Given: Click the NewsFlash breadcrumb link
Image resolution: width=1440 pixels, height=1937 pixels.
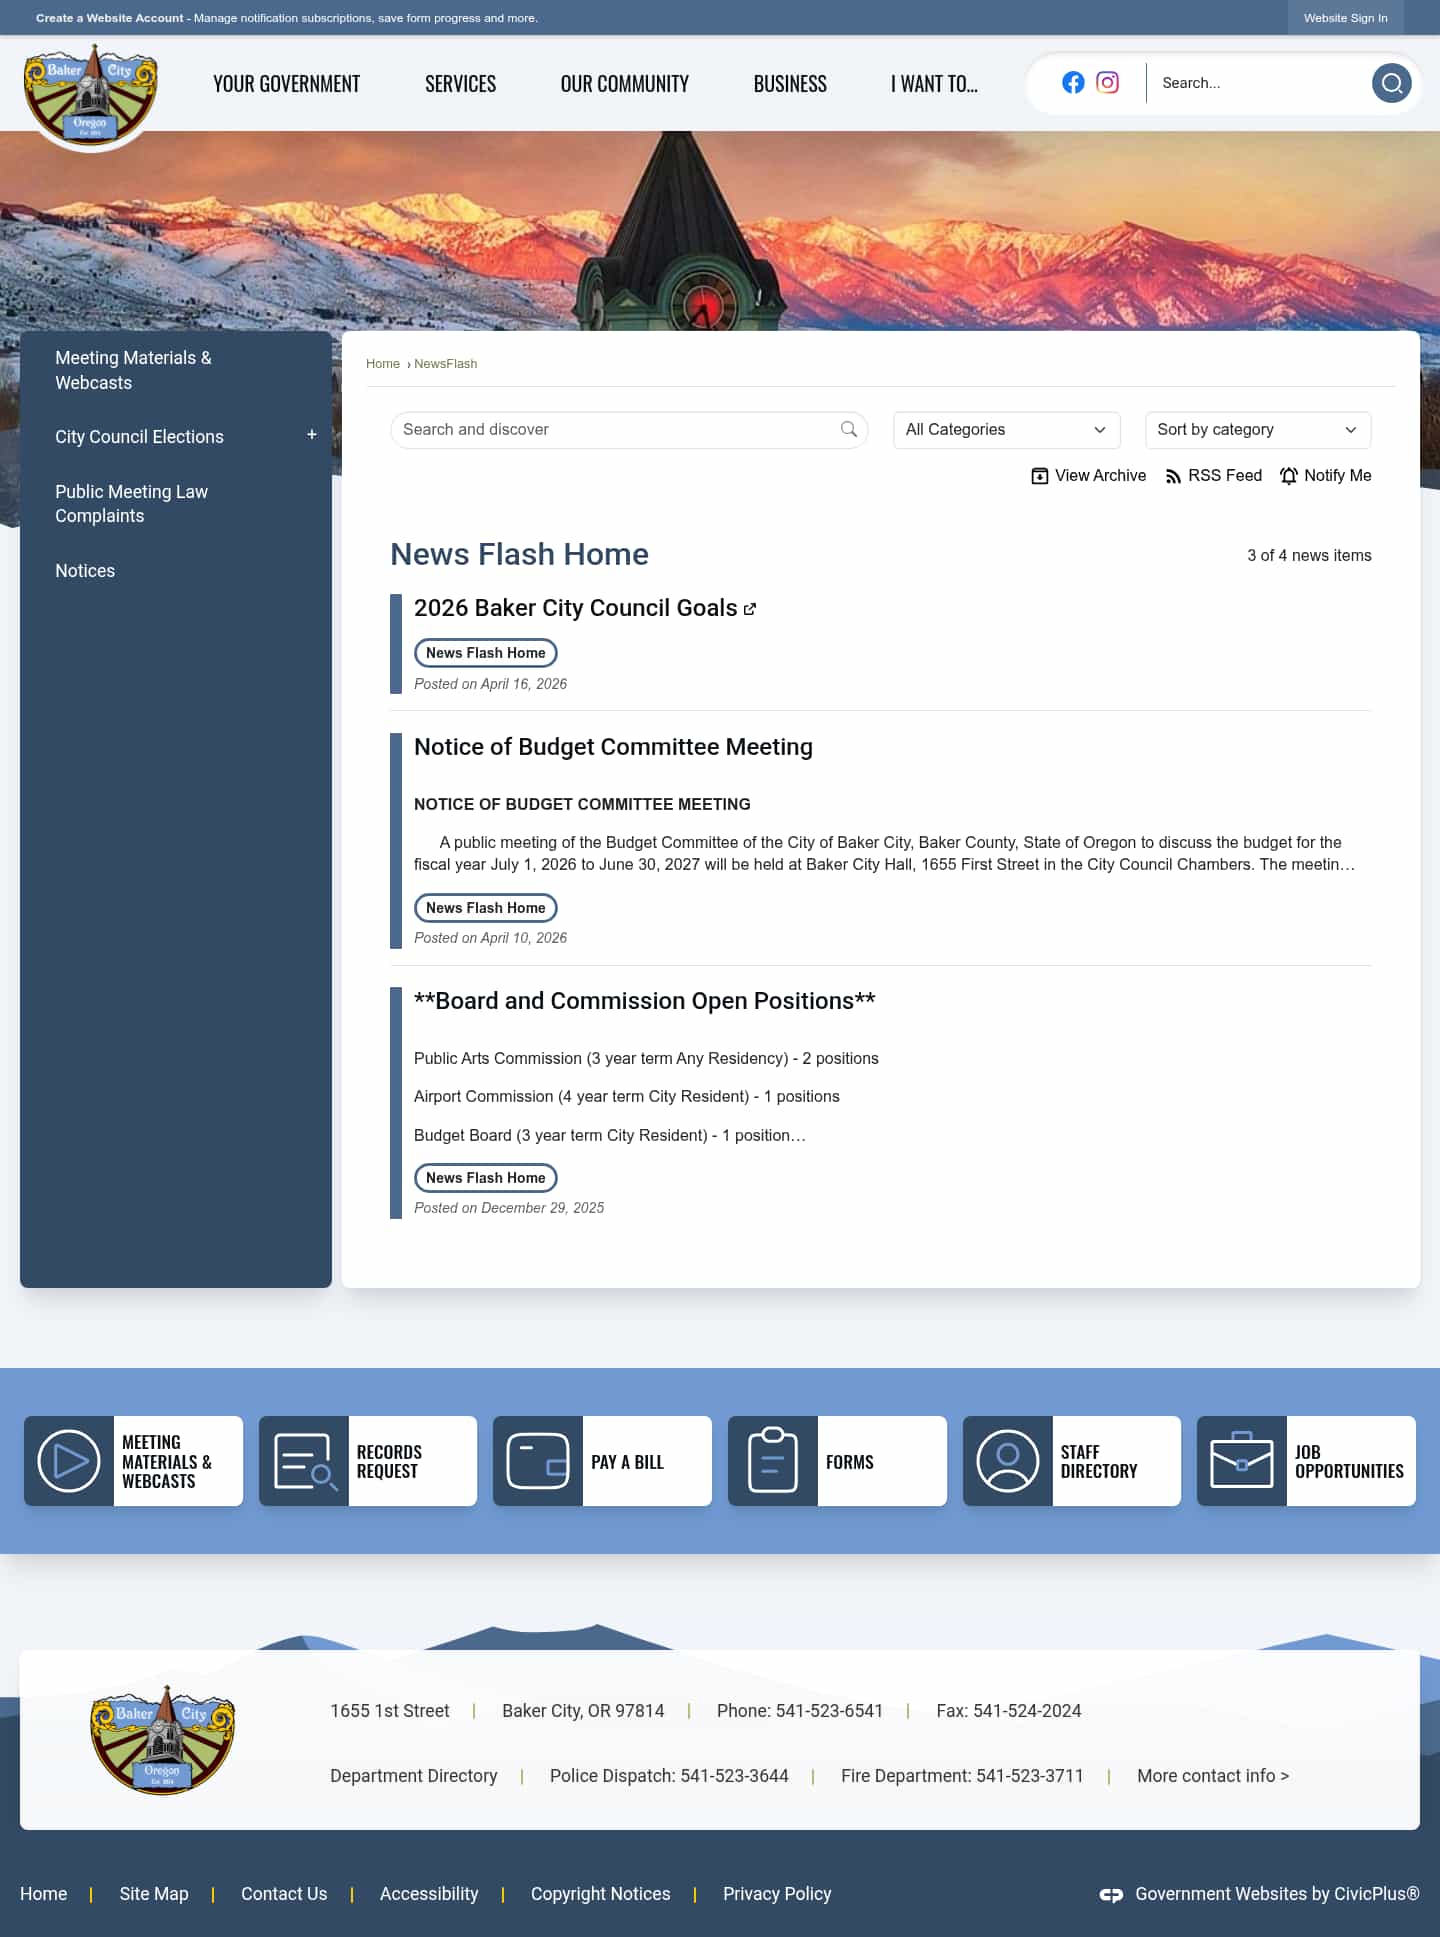Looking at the screenshot, I should 446,364.
